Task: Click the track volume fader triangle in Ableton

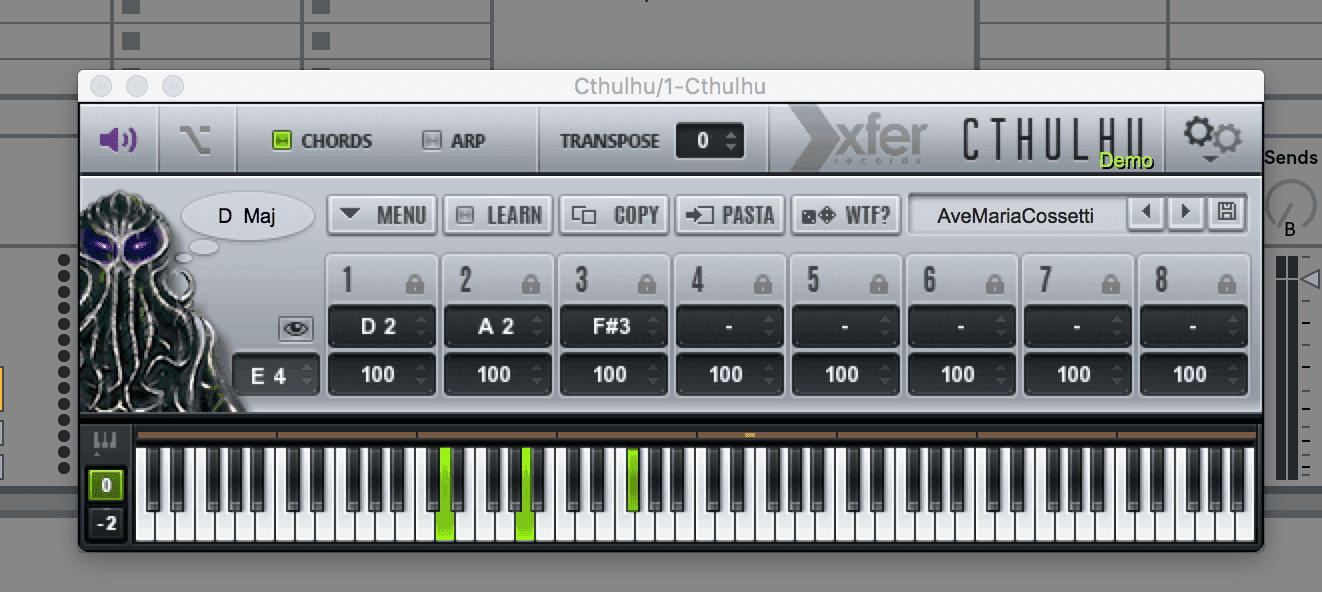Action: click(x=1310, y=279)
